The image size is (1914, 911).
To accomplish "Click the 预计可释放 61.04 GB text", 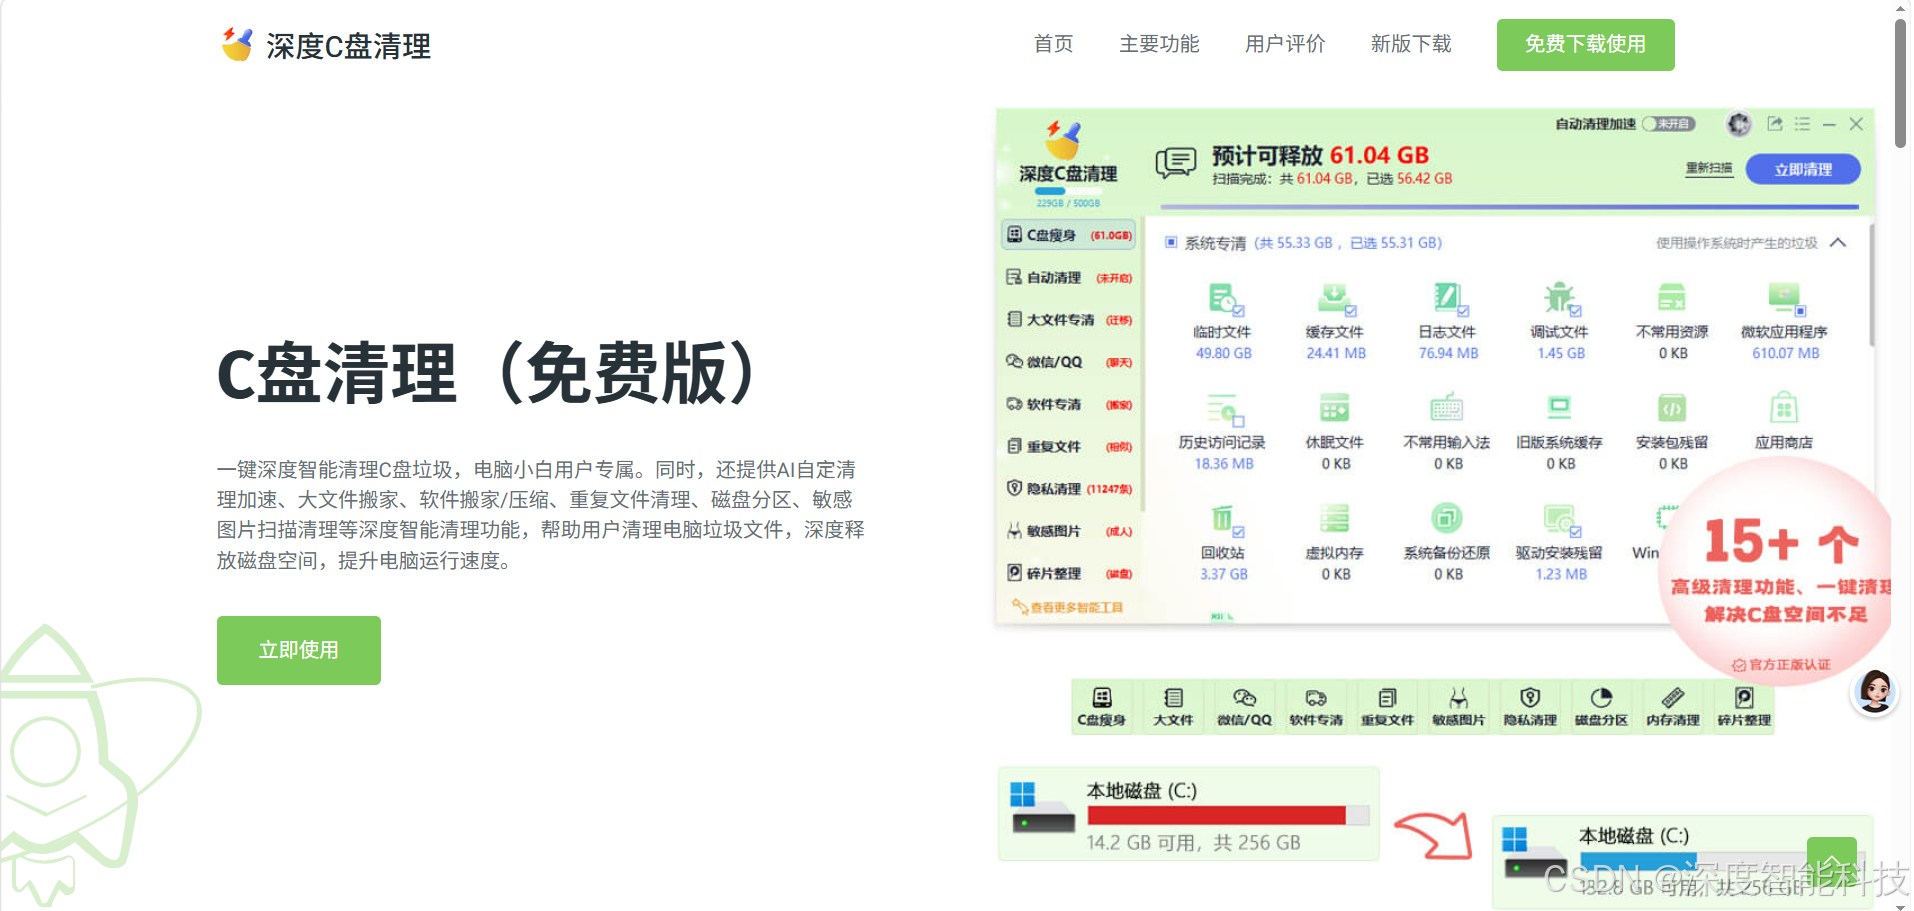I will pos(1320,155).
